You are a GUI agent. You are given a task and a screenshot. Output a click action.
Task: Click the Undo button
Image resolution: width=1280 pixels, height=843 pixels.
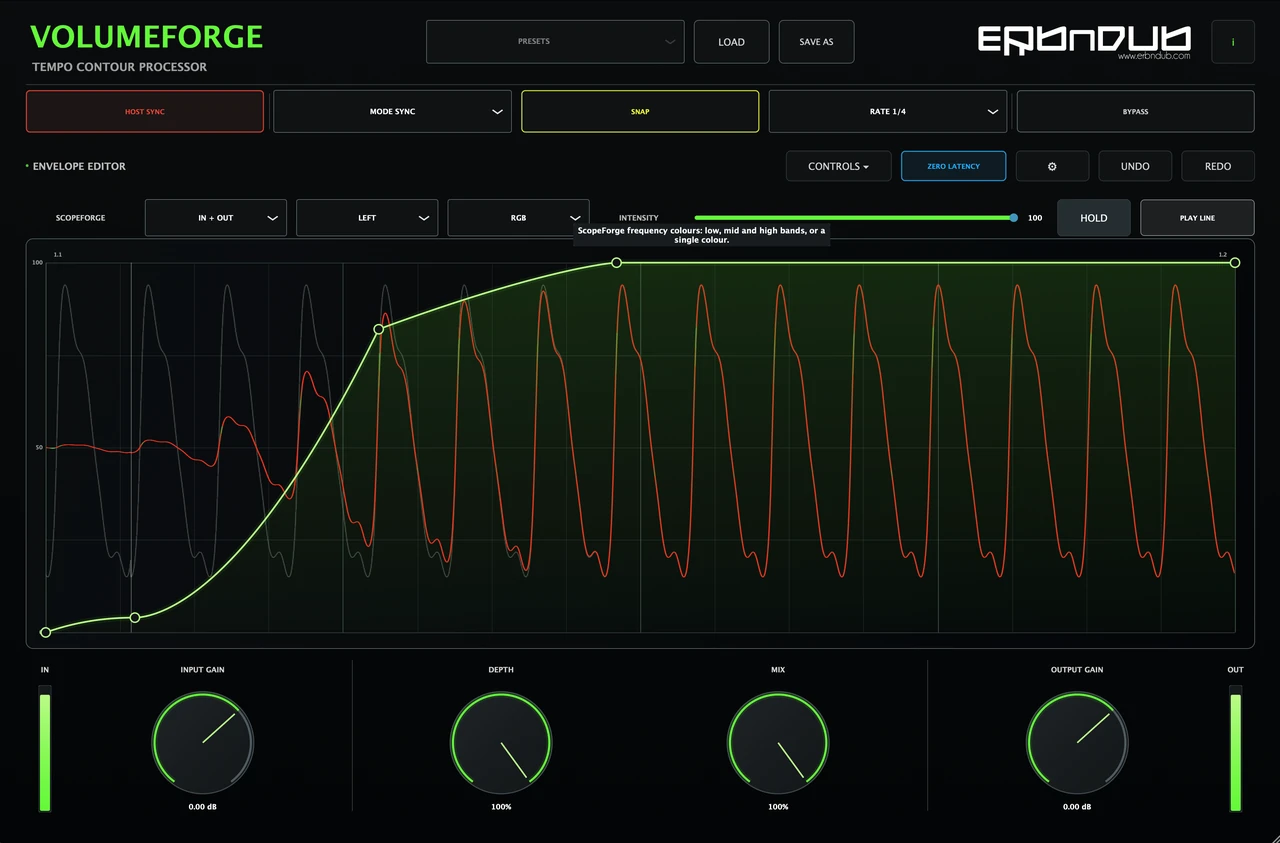(x=1135, y=166)
